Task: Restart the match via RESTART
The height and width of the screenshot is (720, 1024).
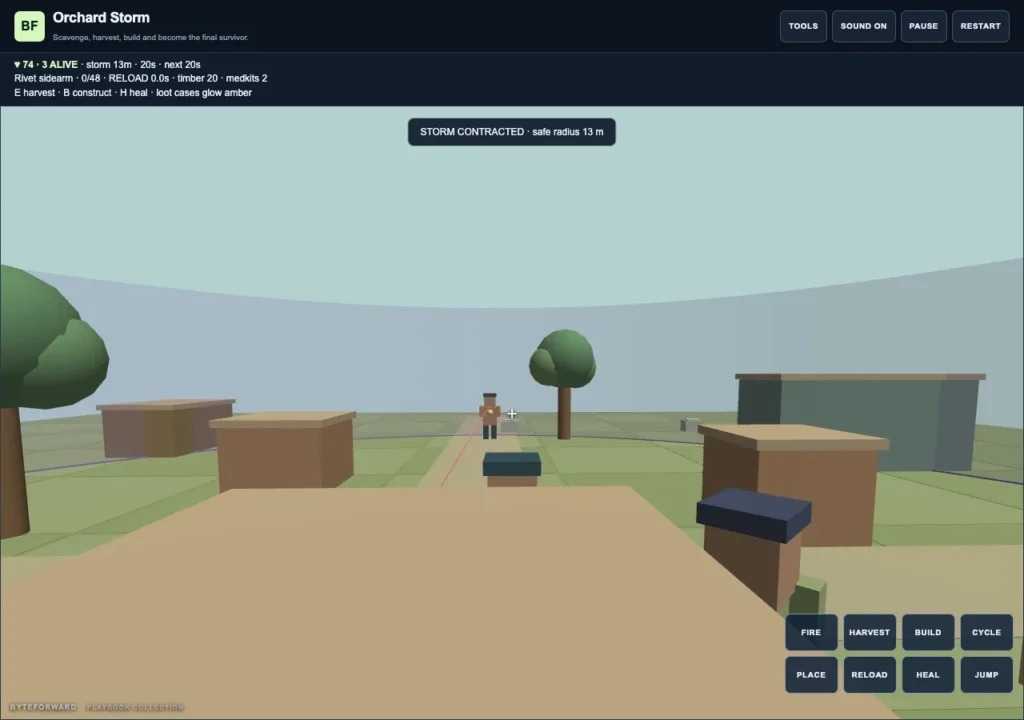Action: click(x=980, y=26)
